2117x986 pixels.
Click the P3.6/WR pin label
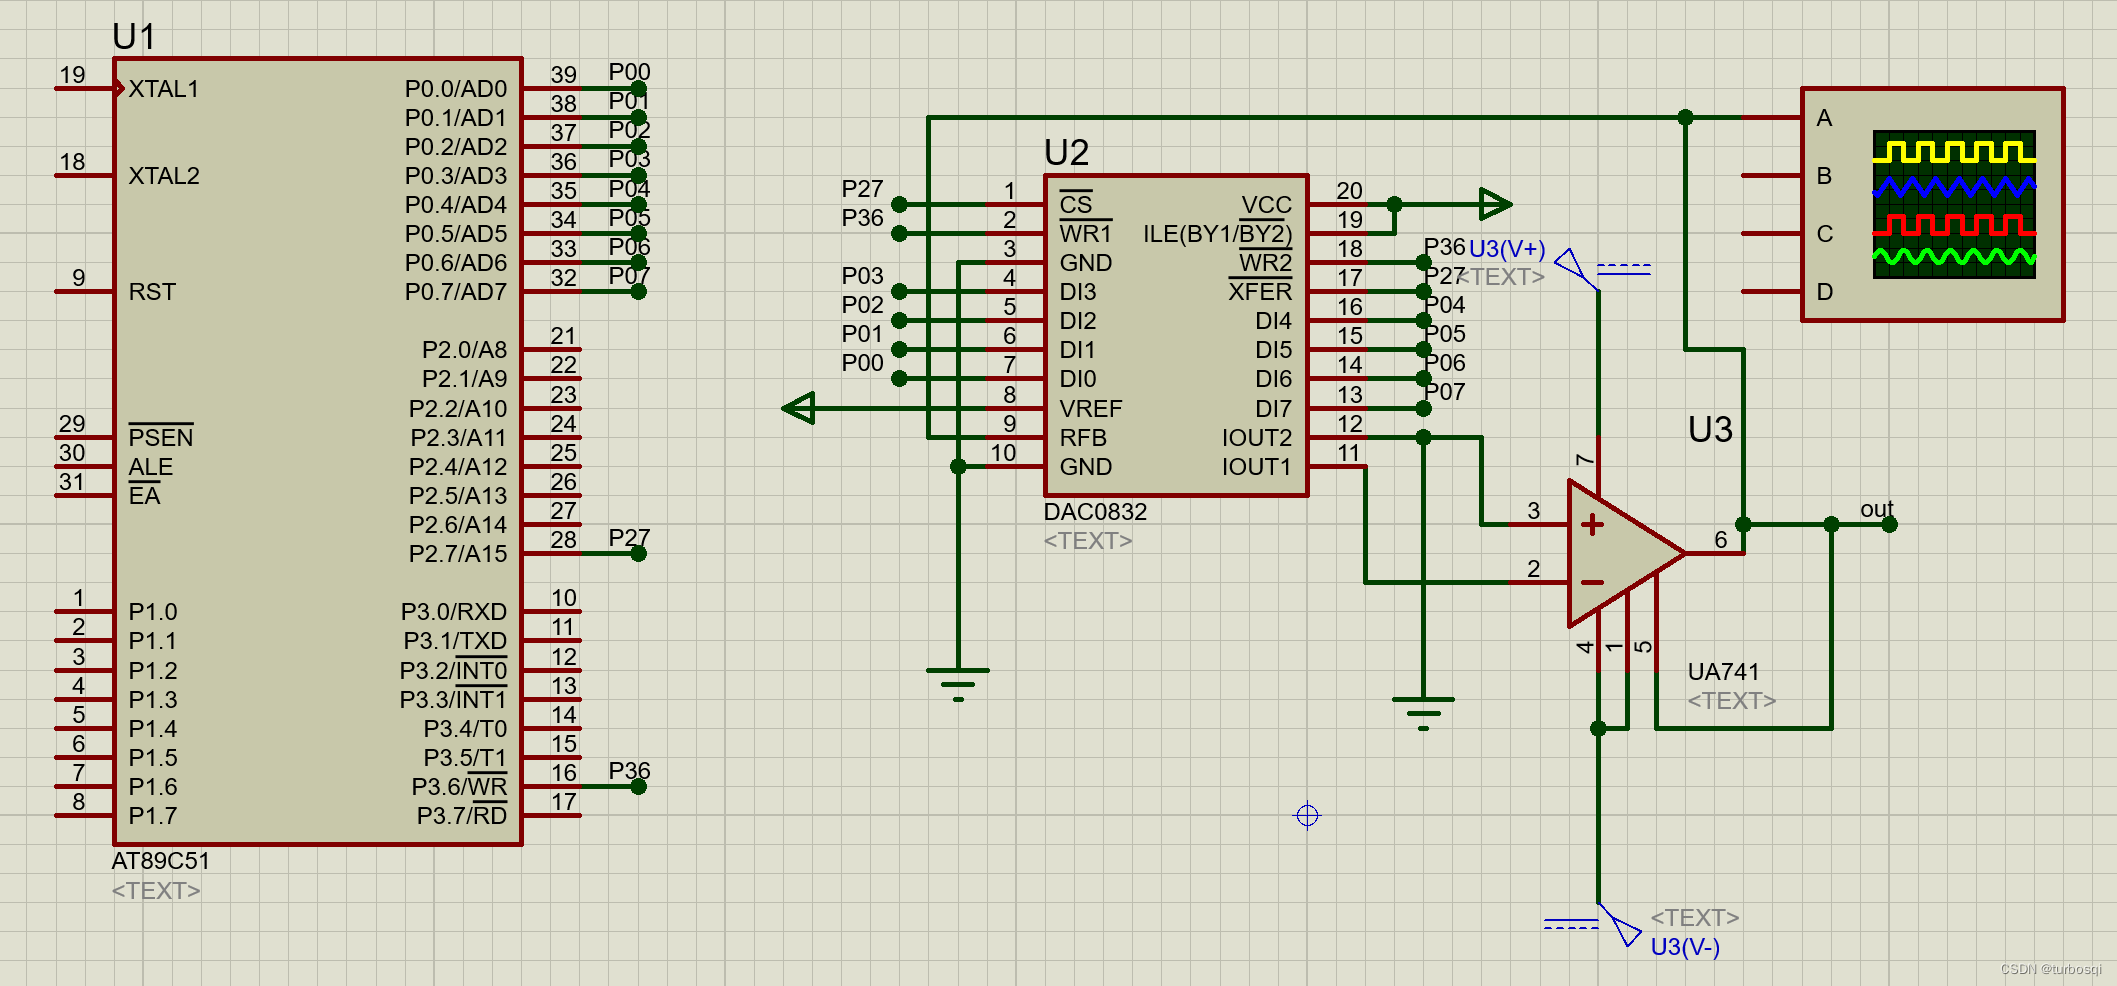(460, 787)
